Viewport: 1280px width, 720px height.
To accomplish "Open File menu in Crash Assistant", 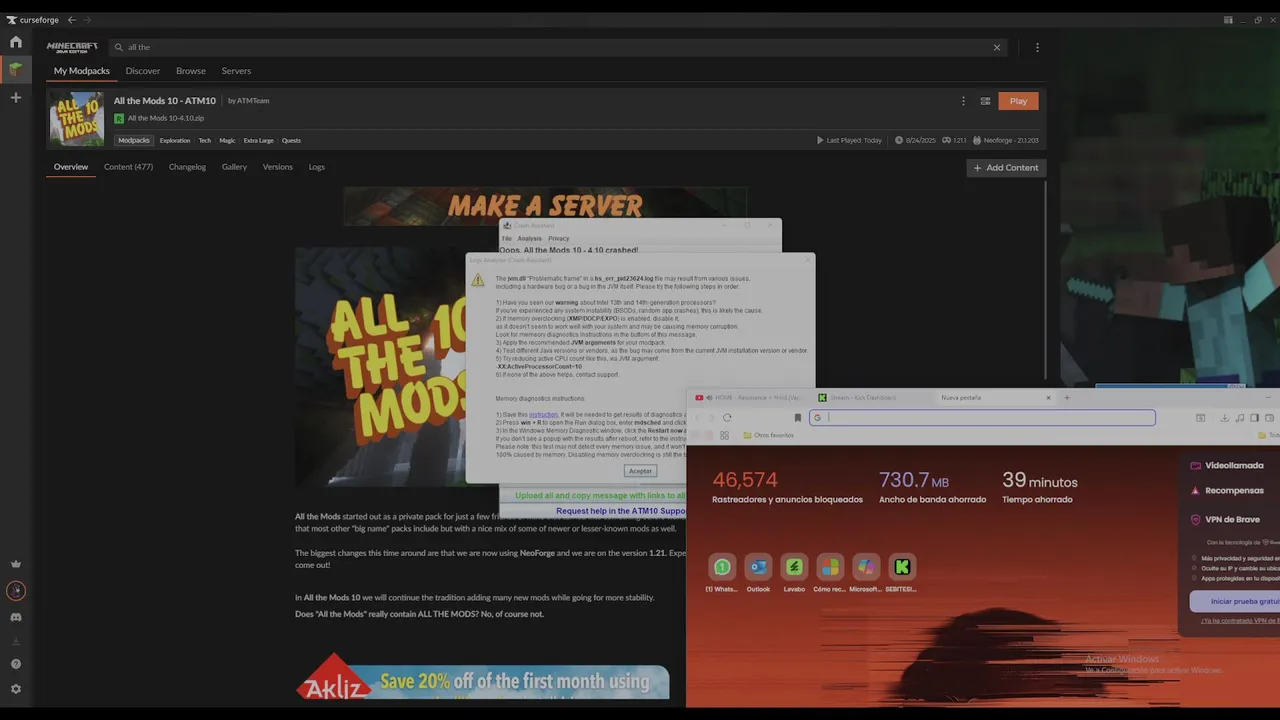I will tap(507, 238).
